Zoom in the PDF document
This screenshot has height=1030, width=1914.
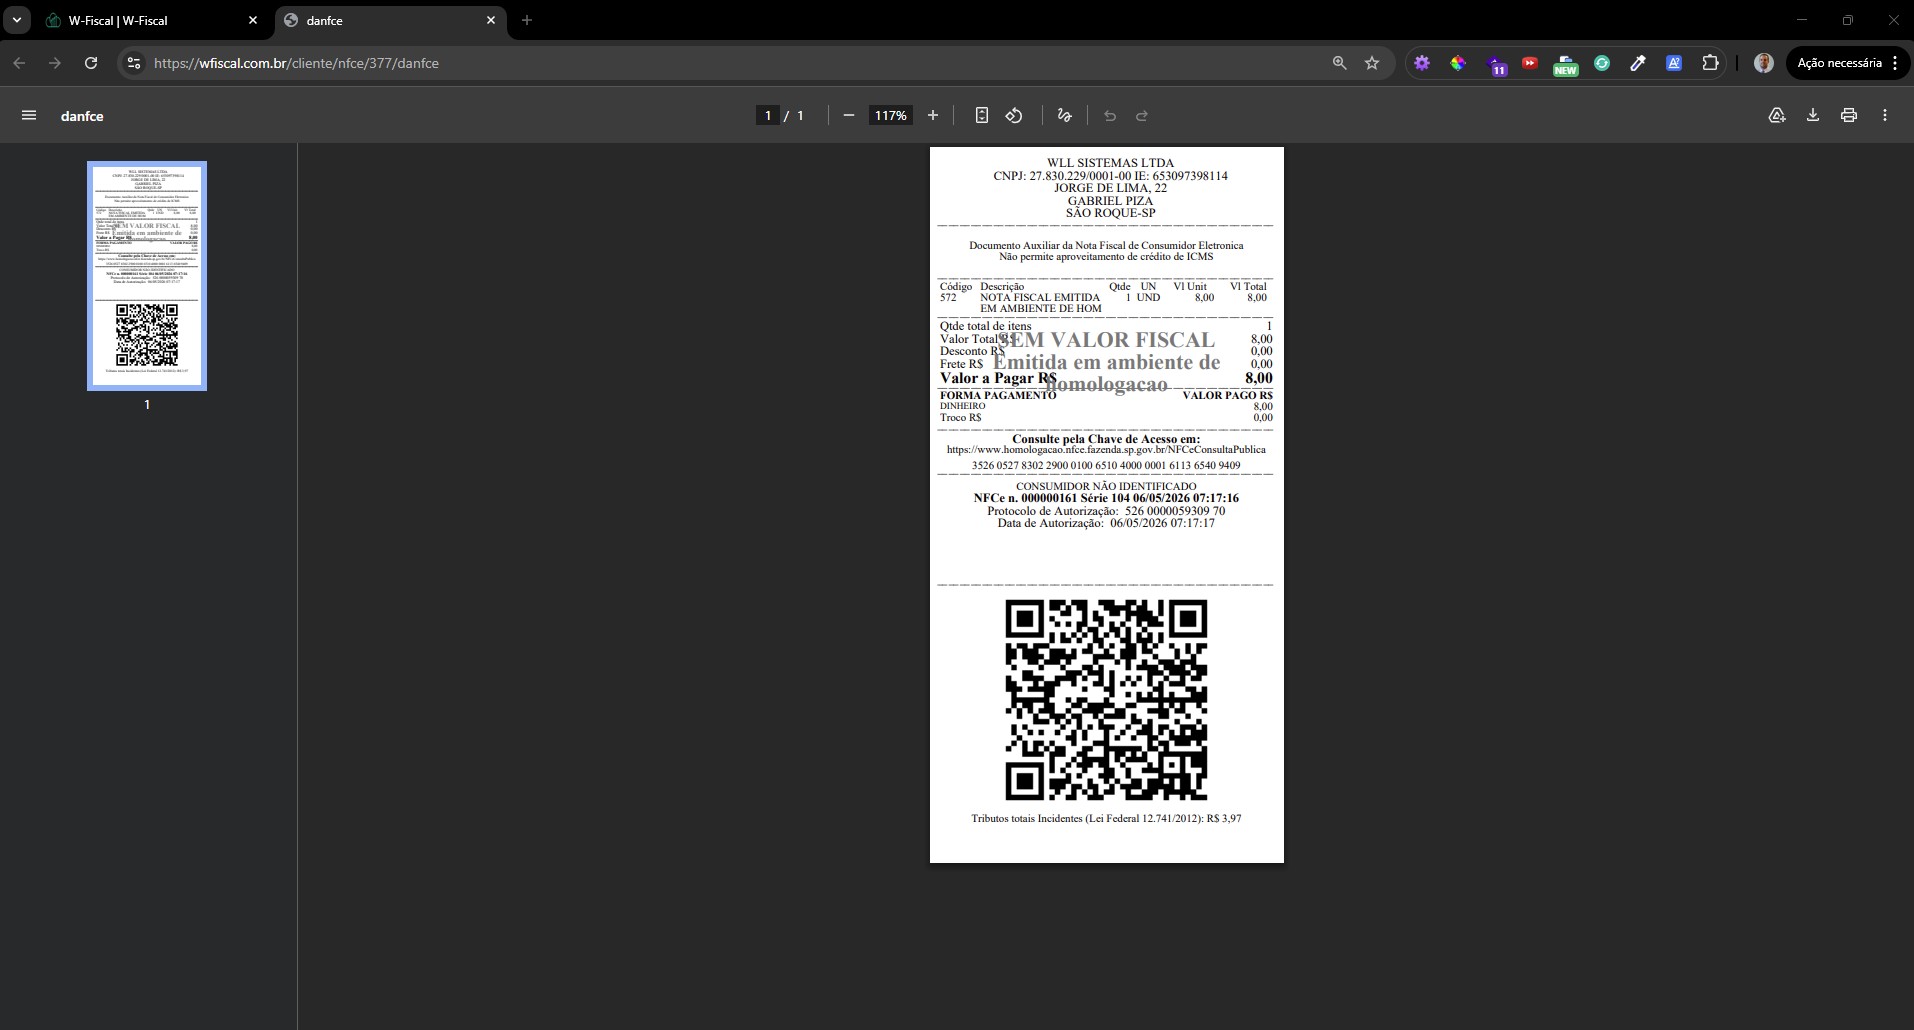click(933, 116)
